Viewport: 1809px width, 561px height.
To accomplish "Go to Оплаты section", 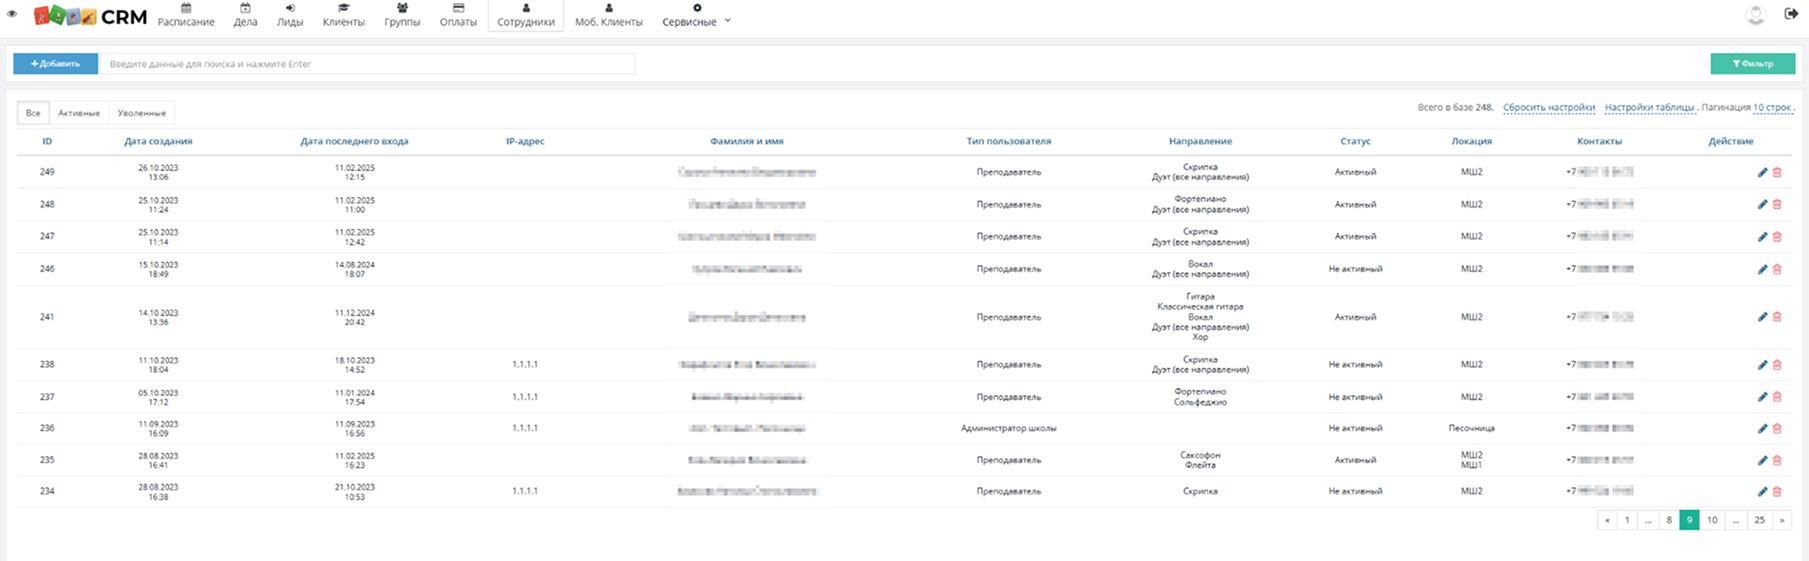I will [458, 15].
